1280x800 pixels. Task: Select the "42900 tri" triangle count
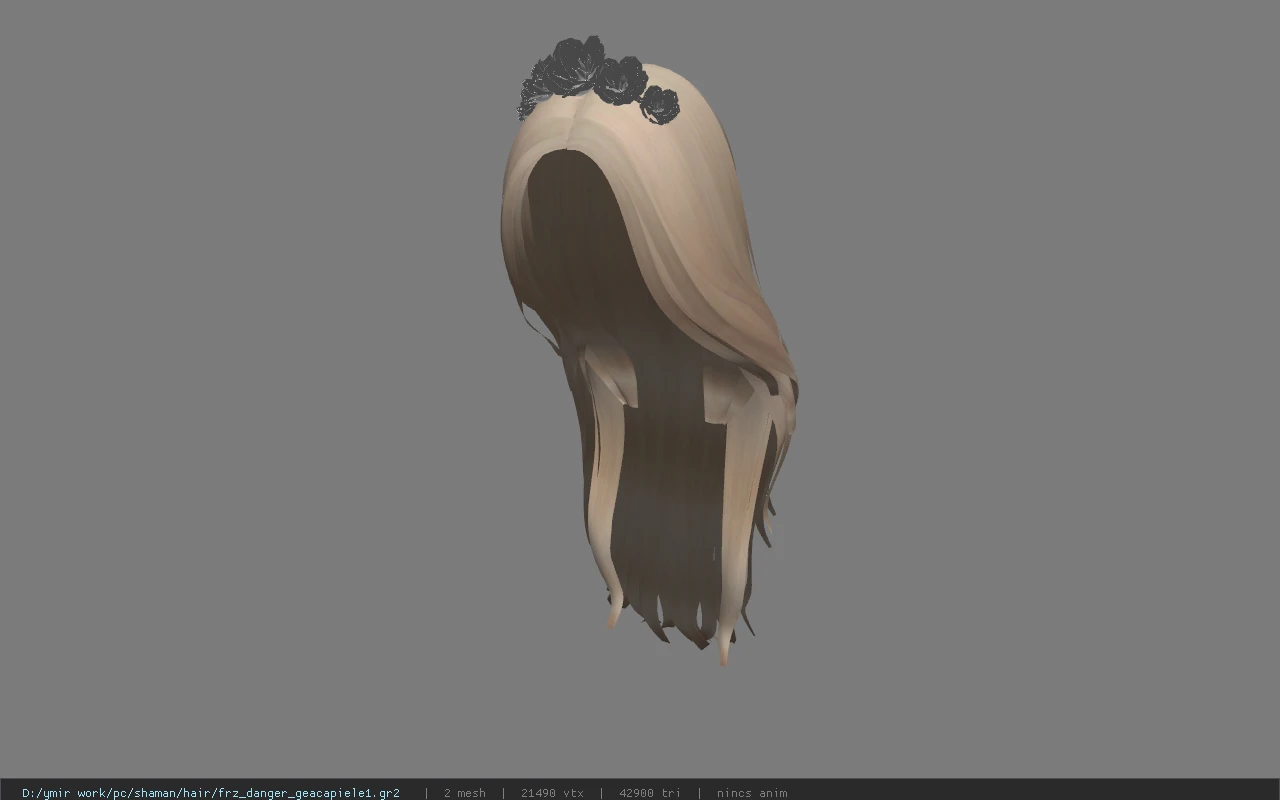coord(650,793)
